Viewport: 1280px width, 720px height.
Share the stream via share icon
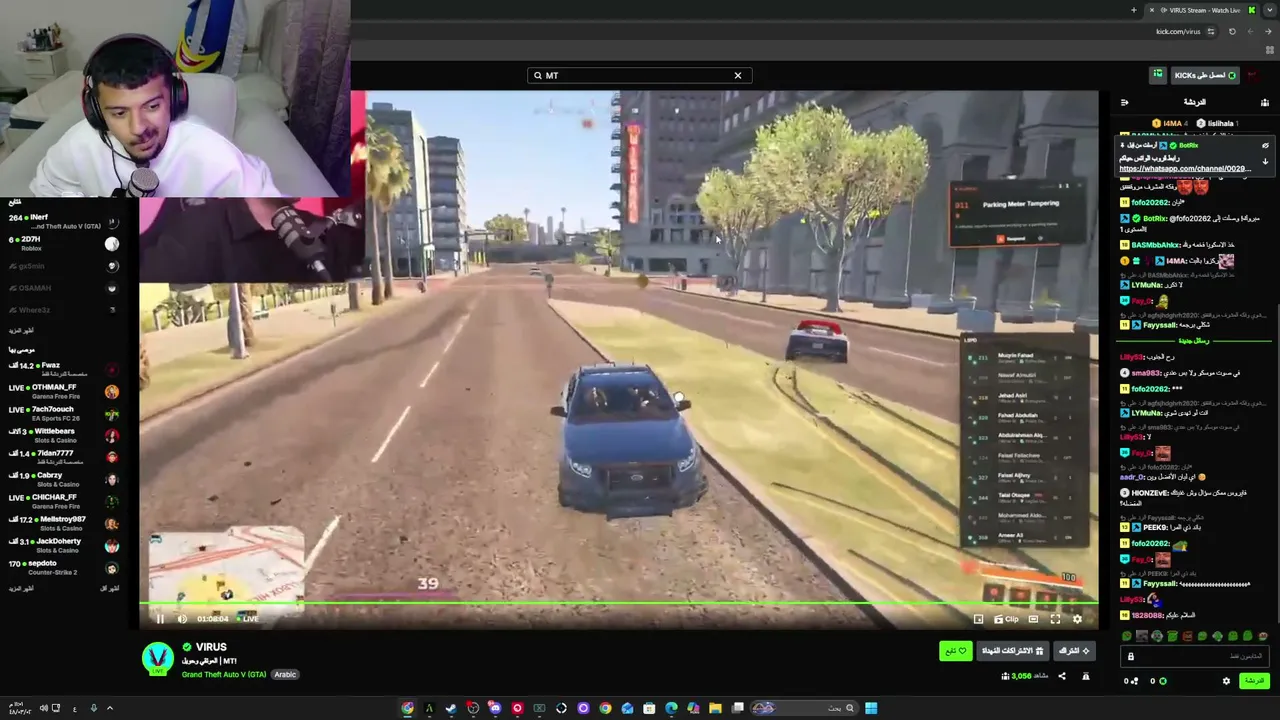pyautogui.click(x=1062, y=676)
